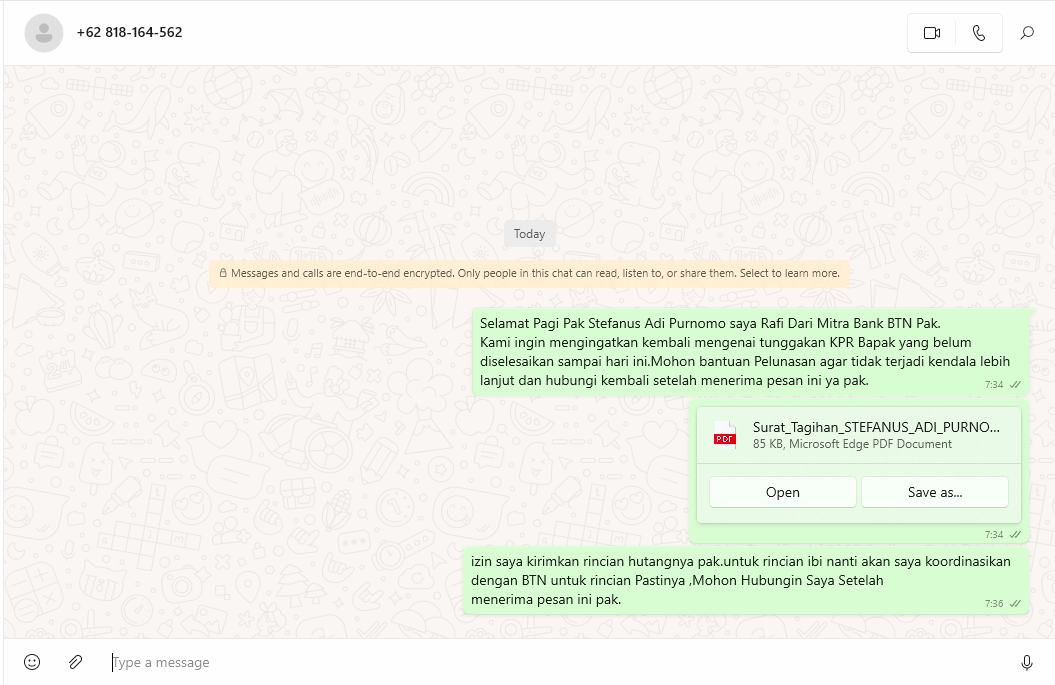Click the Surat_Tagihan_STEFANUS file name

[875, 427]
